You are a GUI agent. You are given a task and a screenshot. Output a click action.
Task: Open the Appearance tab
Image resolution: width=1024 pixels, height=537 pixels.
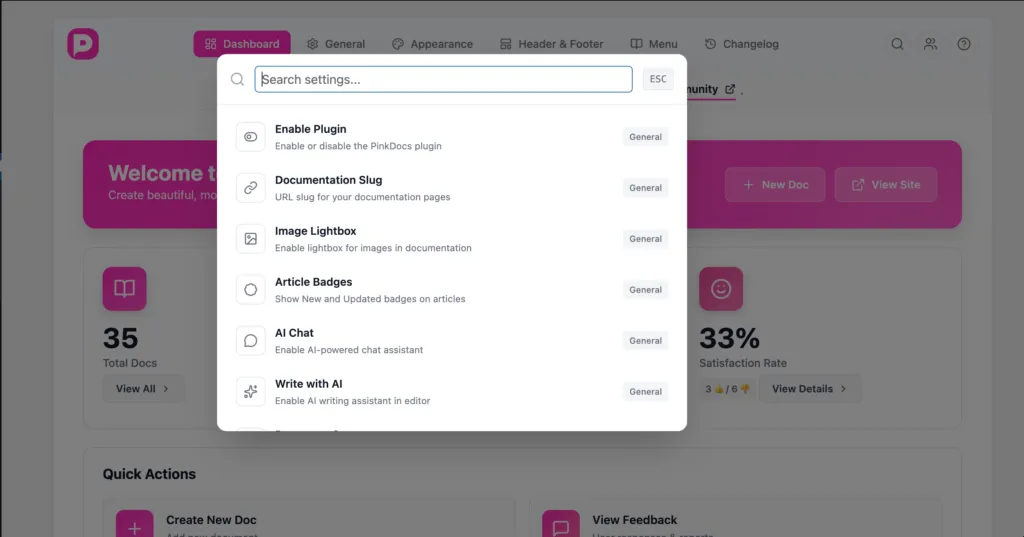tap(432, 44)
